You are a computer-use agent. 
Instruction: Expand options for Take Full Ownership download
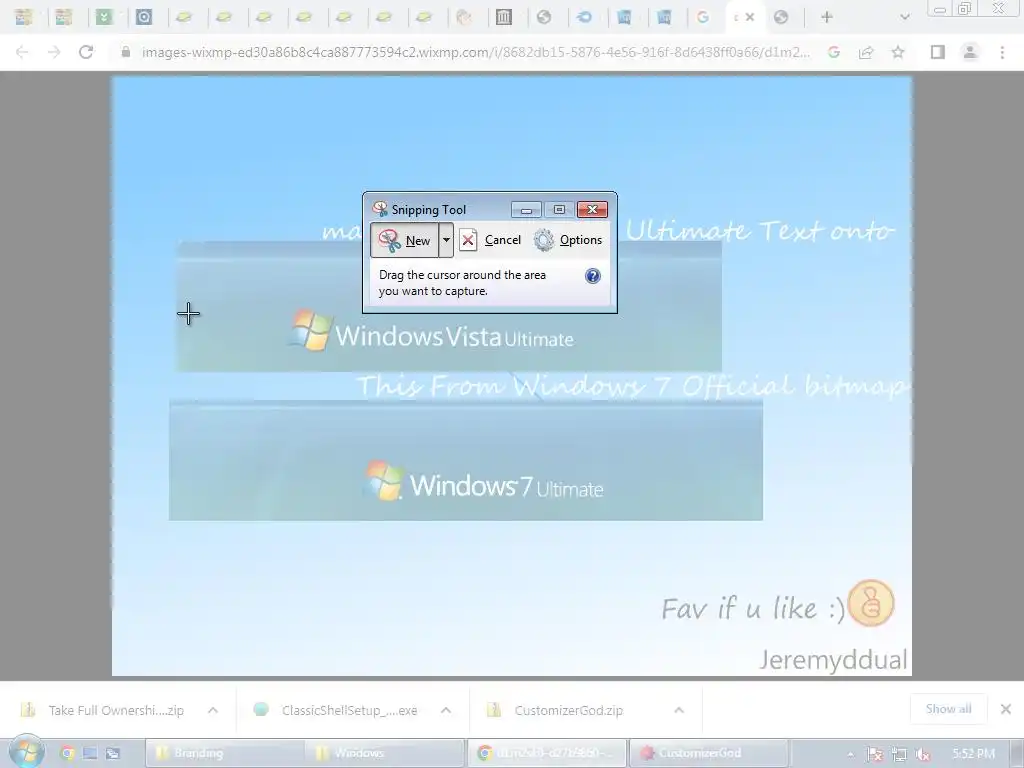(x=213, y=711)
